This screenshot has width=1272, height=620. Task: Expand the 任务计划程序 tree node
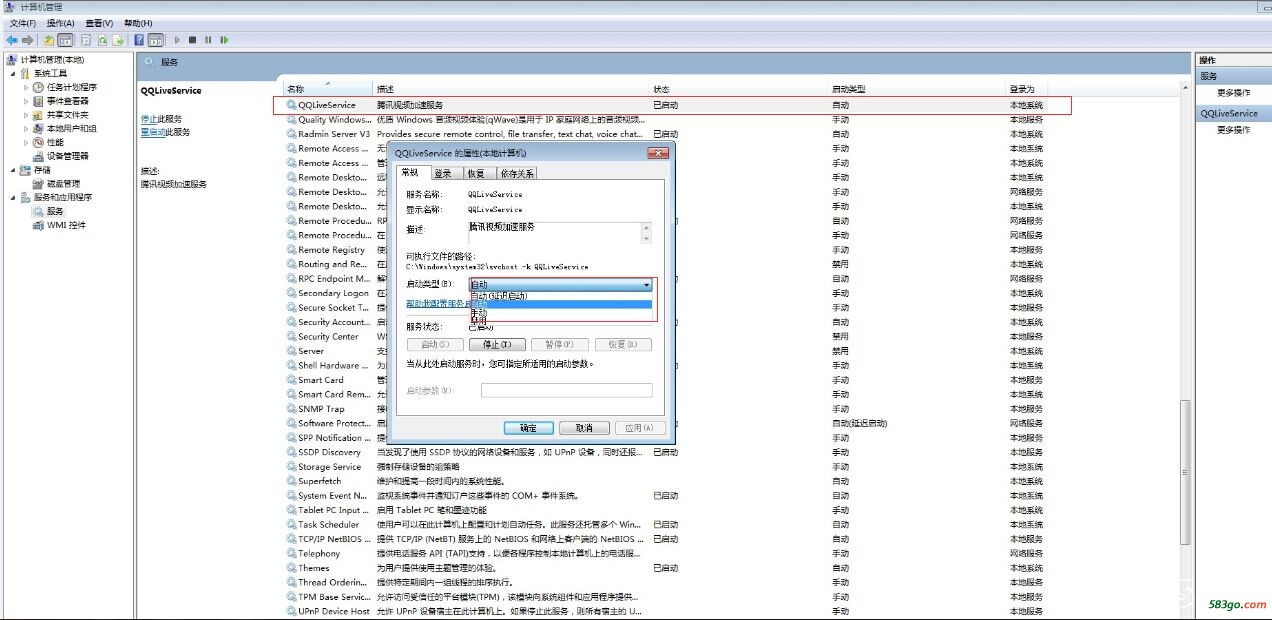(x=27, y=87)
